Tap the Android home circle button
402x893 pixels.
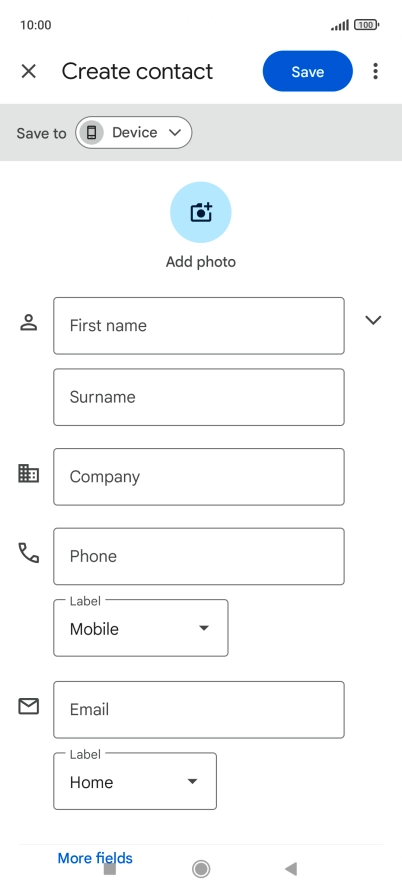(x=200, y=869)
